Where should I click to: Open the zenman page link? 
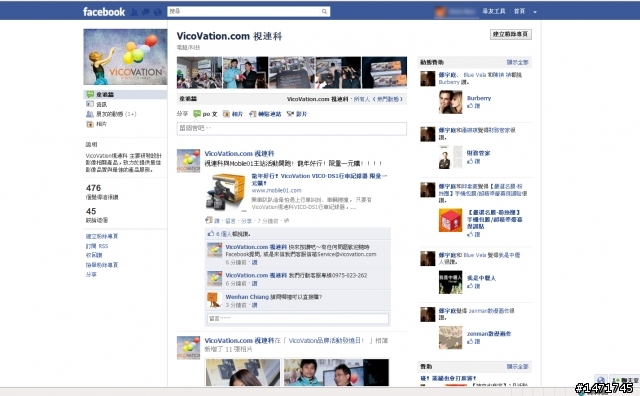point(489,334)
